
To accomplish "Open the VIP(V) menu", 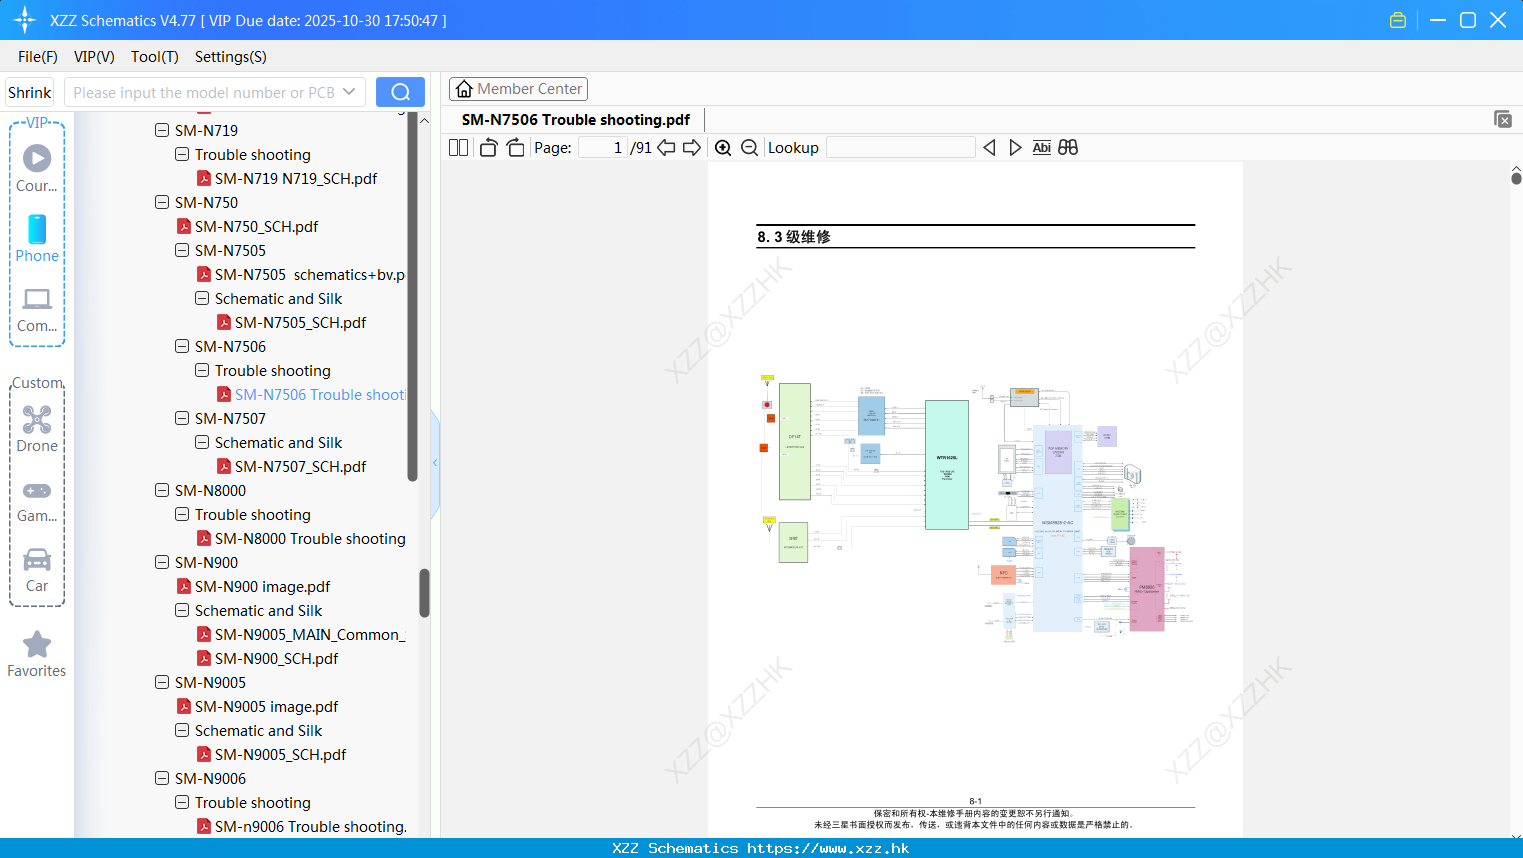I will [94, 57].
